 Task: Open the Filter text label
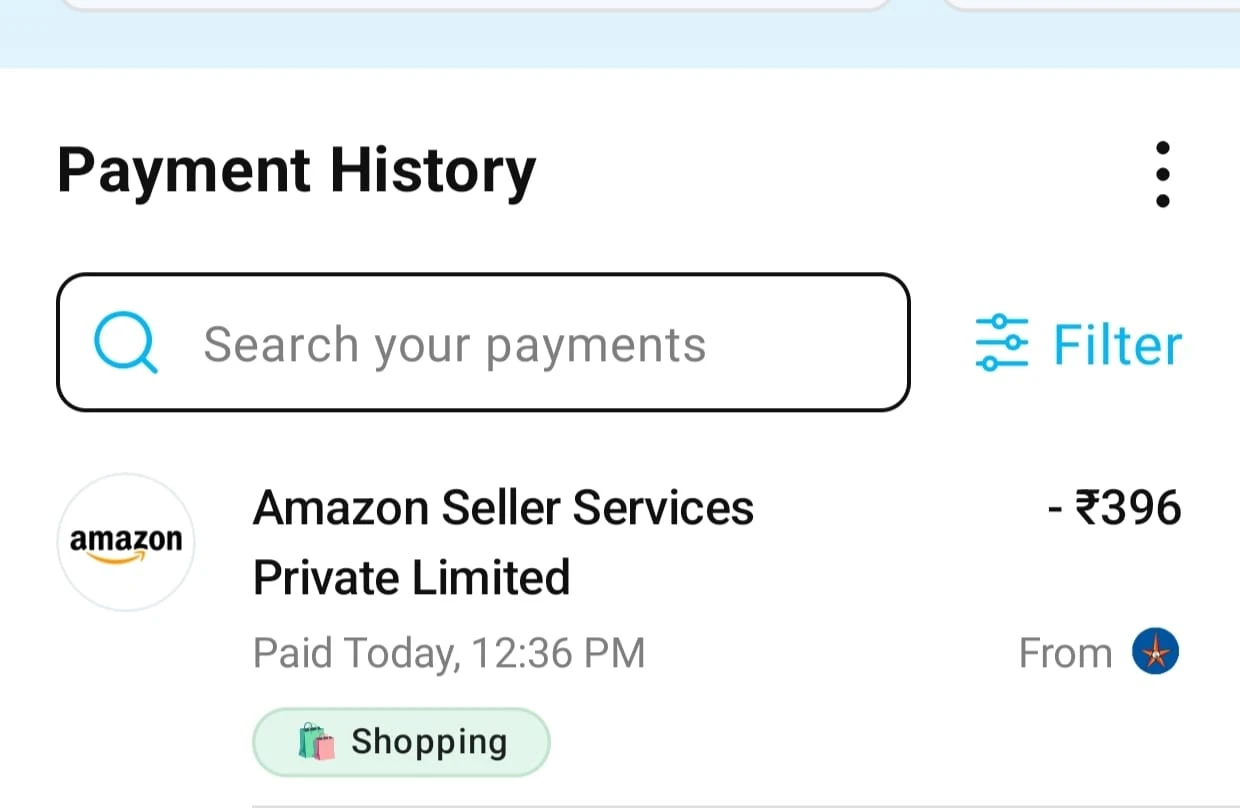(1117, 344)
